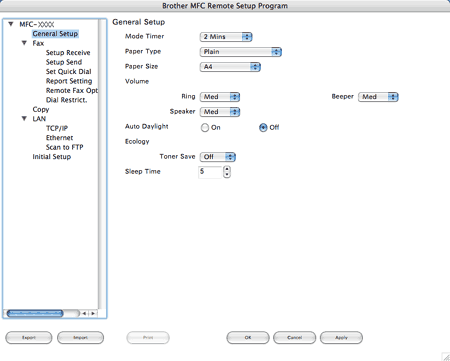Click the tree horizontal scrollbar thumb
This screenshot has height=361, width=450.
coord(35,313)
